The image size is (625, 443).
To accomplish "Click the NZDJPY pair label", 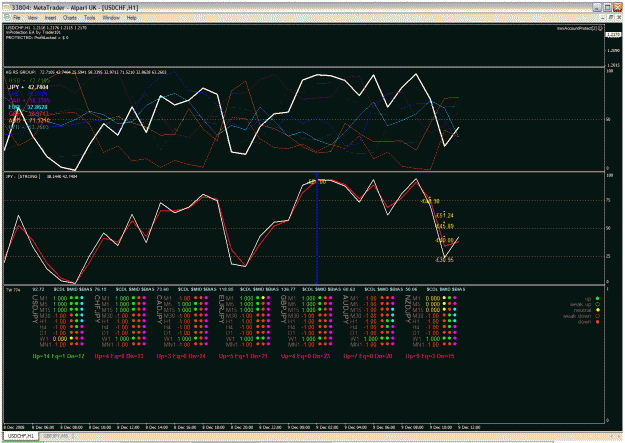I will pyautogui.click(x=408, y=309).
